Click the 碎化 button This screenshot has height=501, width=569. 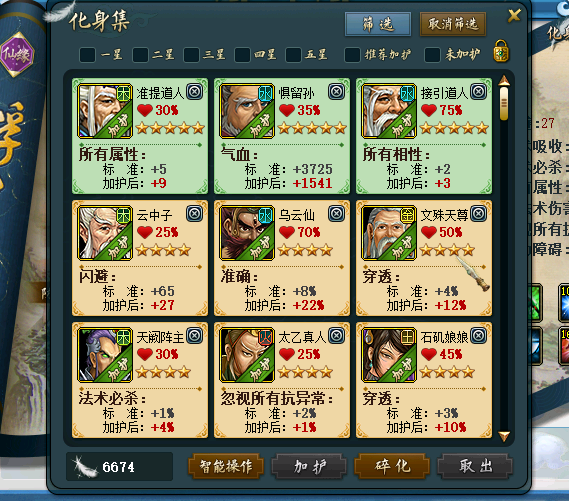click(392, 466)
